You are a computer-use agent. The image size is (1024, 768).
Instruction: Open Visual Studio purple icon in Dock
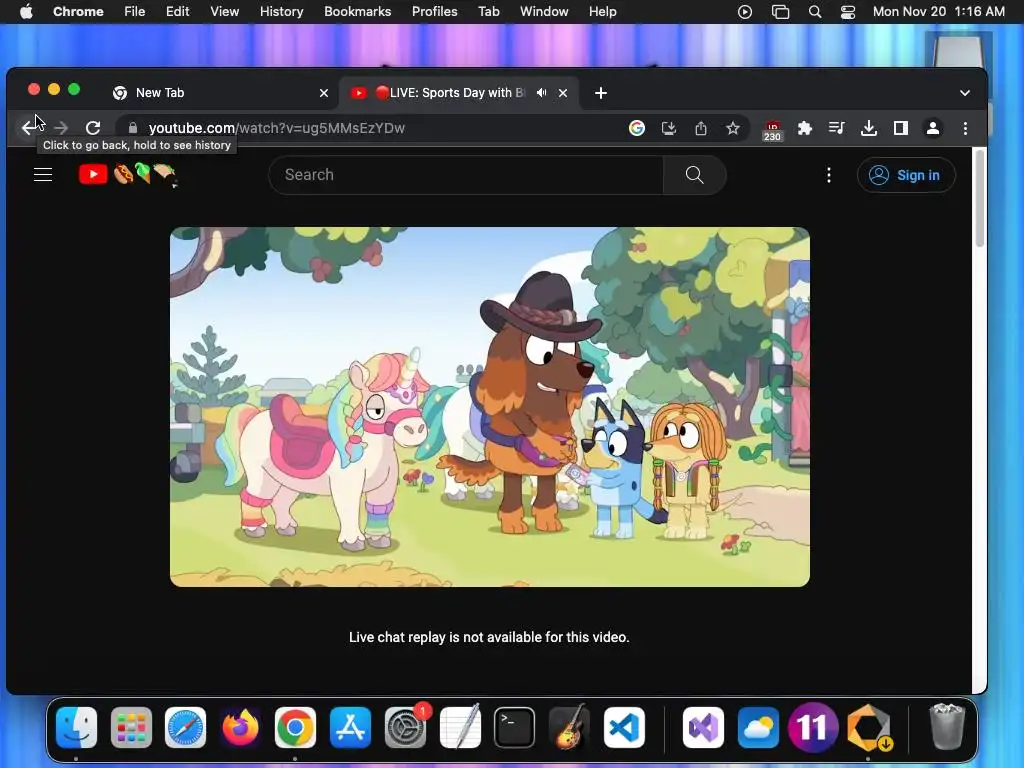(x=703, y=728)
